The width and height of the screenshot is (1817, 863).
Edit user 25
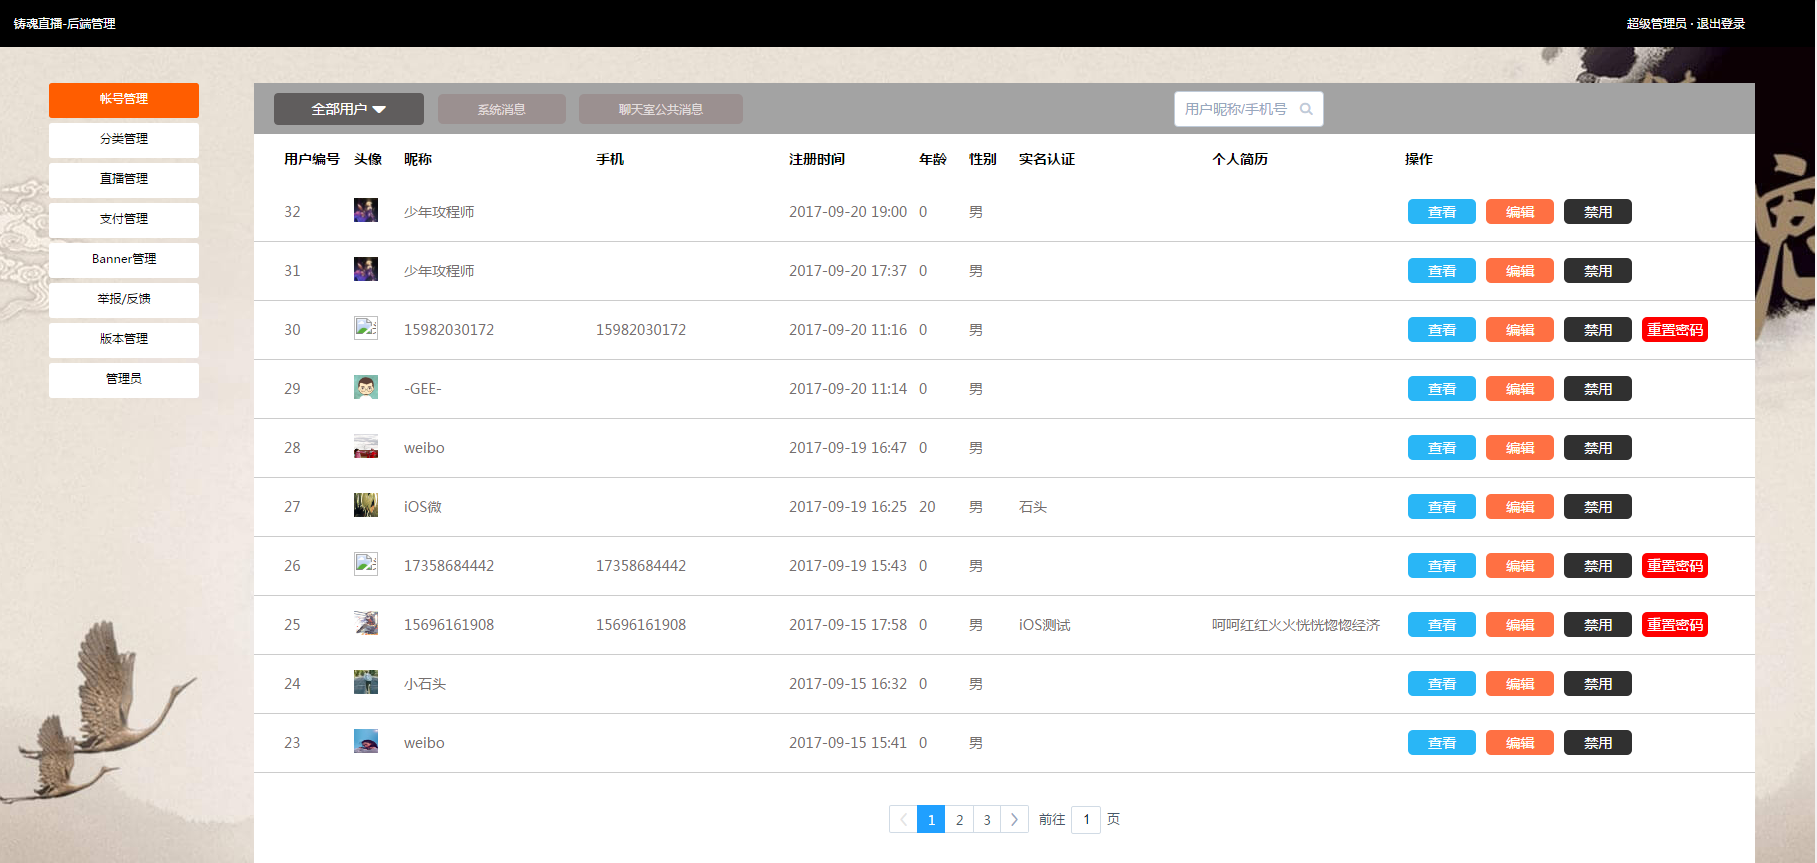coord(1520,625)
